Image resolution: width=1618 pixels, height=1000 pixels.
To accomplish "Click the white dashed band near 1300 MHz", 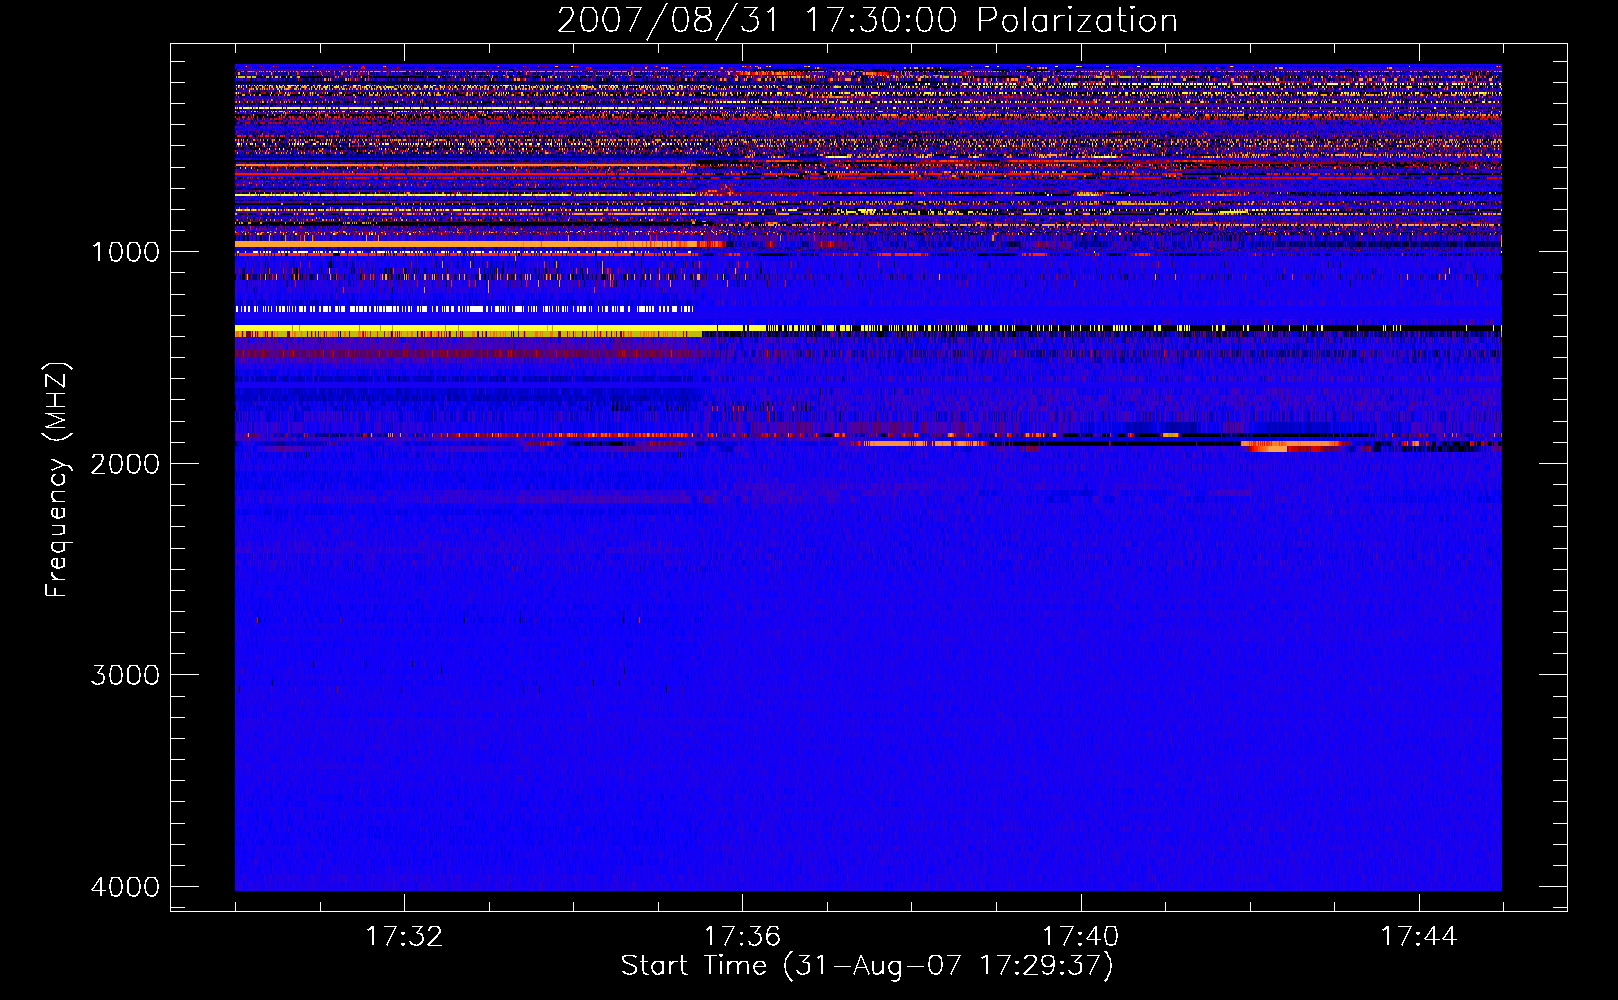I will tap(464, 309).
